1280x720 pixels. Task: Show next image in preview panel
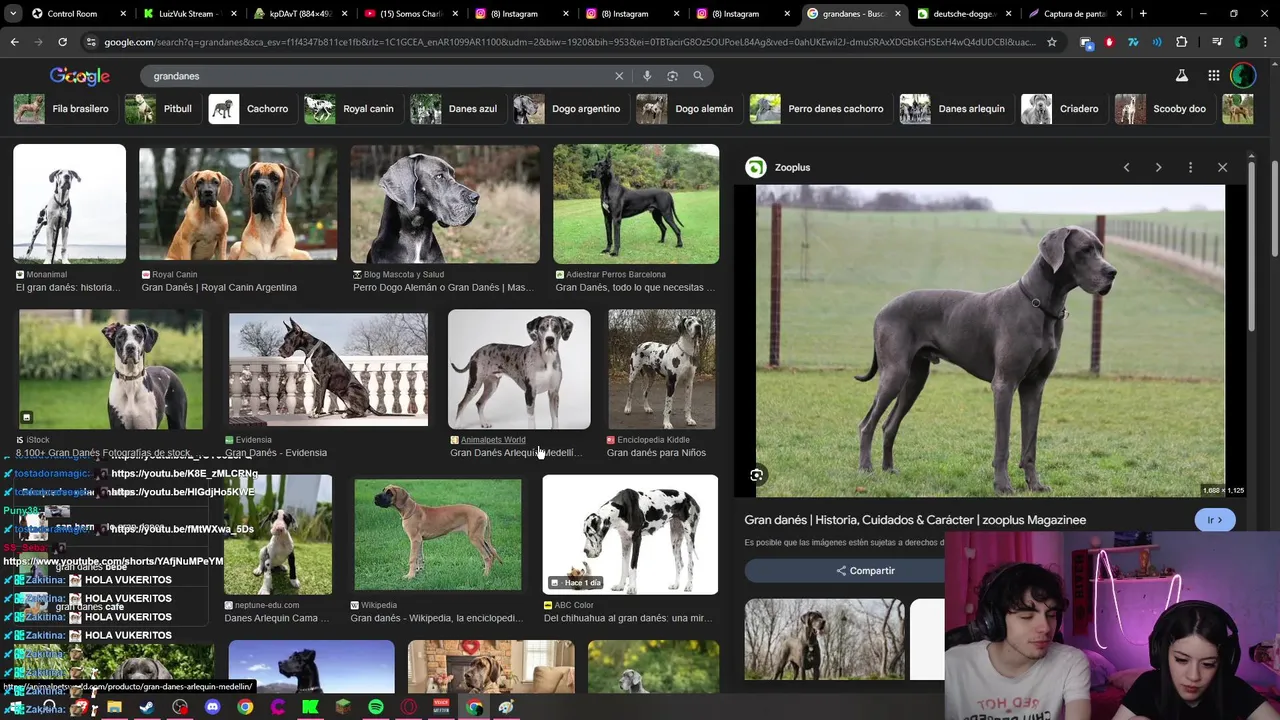point(1158,167)
